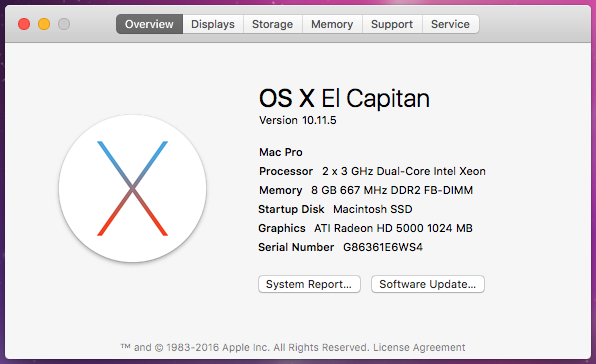Select the serial number G86361E6WS4
Screen dimensions: 596x364
coord(383,247)
